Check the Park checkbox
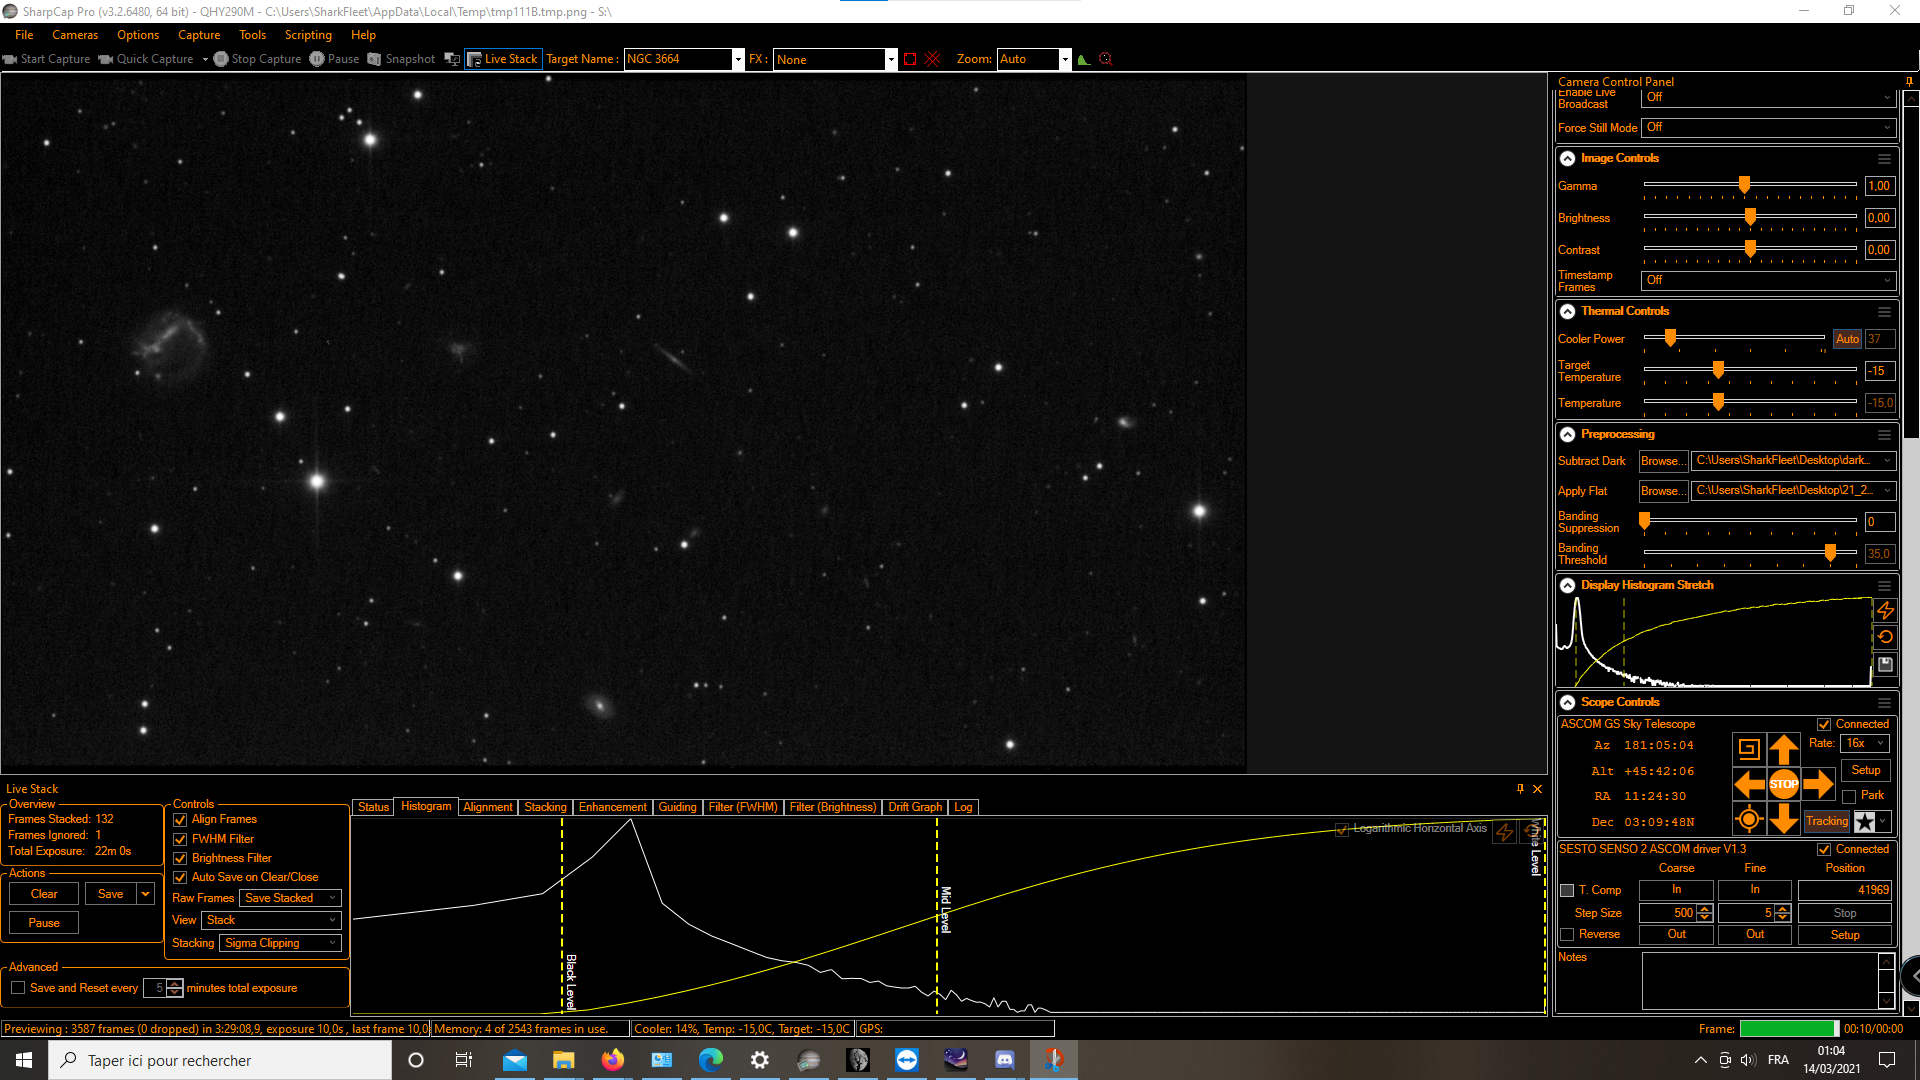The image size is (1920, 1080). coord(1849,796)
